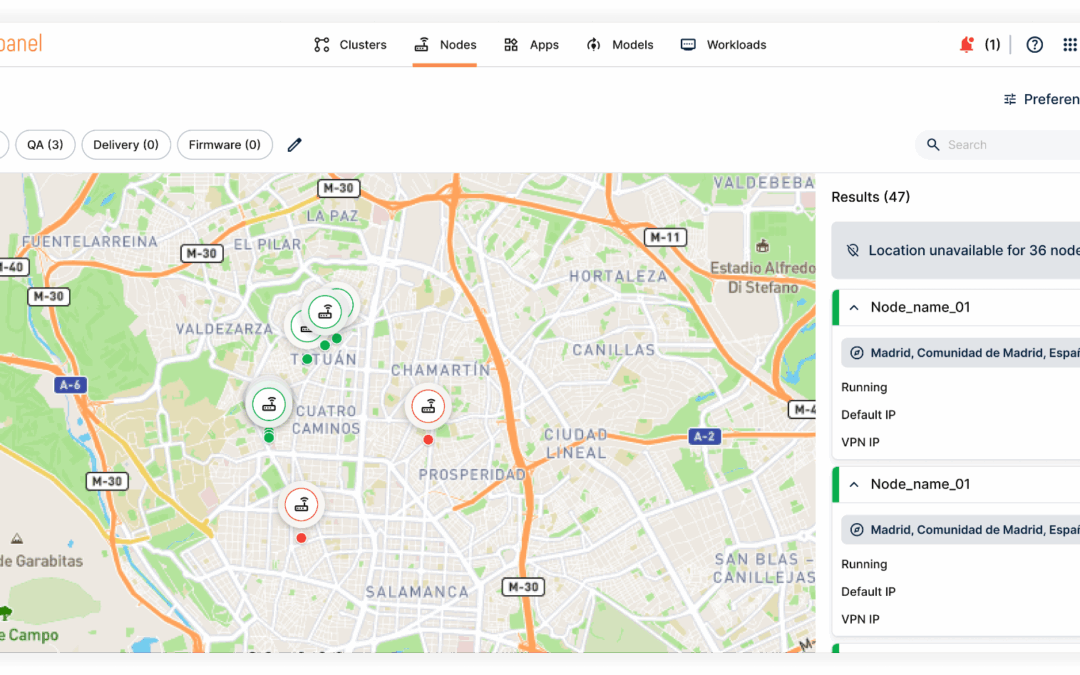Open Models using its gauge icon
This screenshot has width=1080, height=675.
pyautogui.click(x=593, y=44)
